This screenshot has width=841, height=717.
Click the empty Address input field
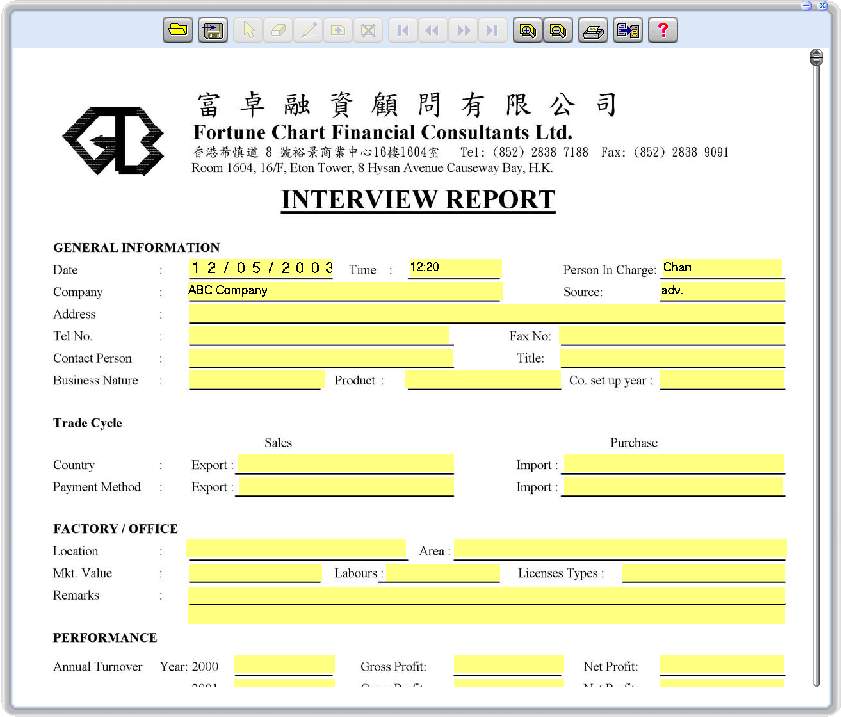click(x=486, y=314)
